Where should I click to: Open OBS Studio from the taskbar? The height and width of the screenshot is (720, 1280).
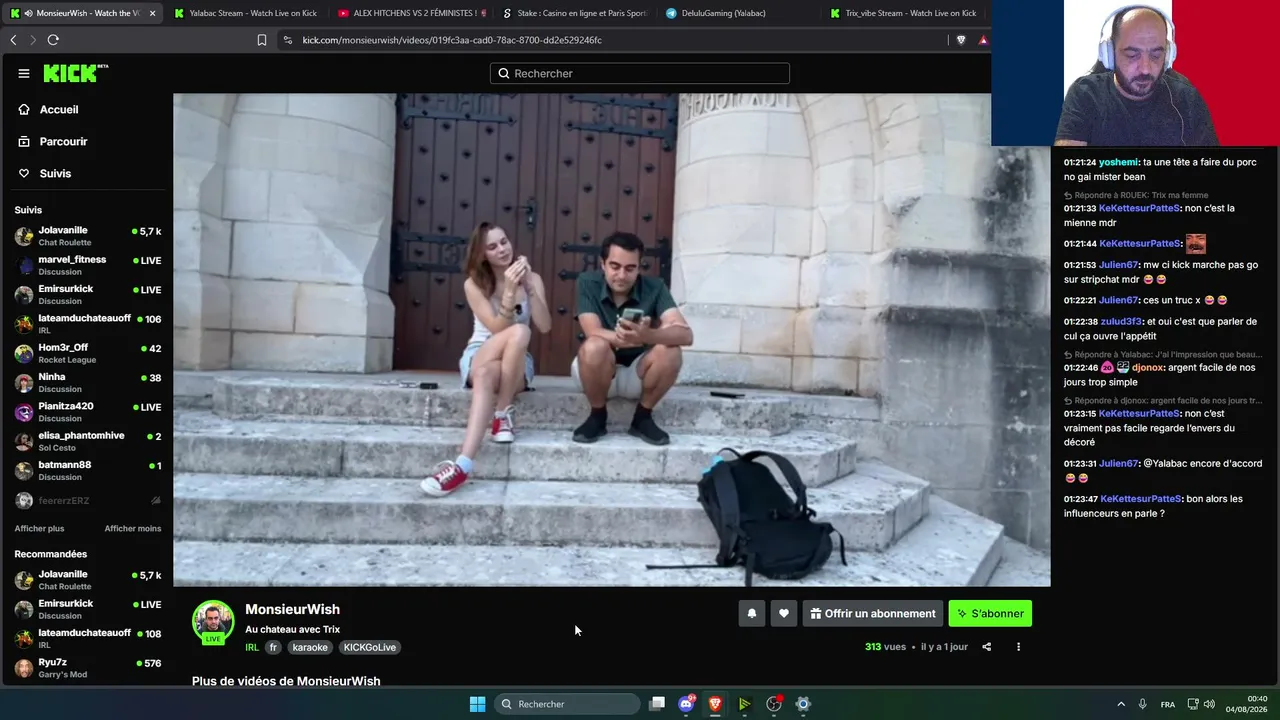tap(774, 704)
